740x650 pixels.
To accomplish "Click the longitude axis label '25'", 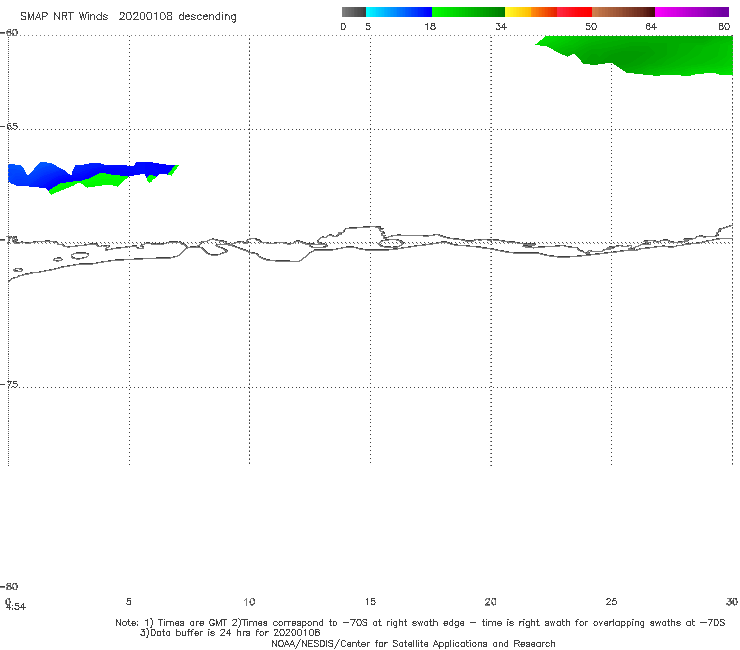I will pos(611,602).
